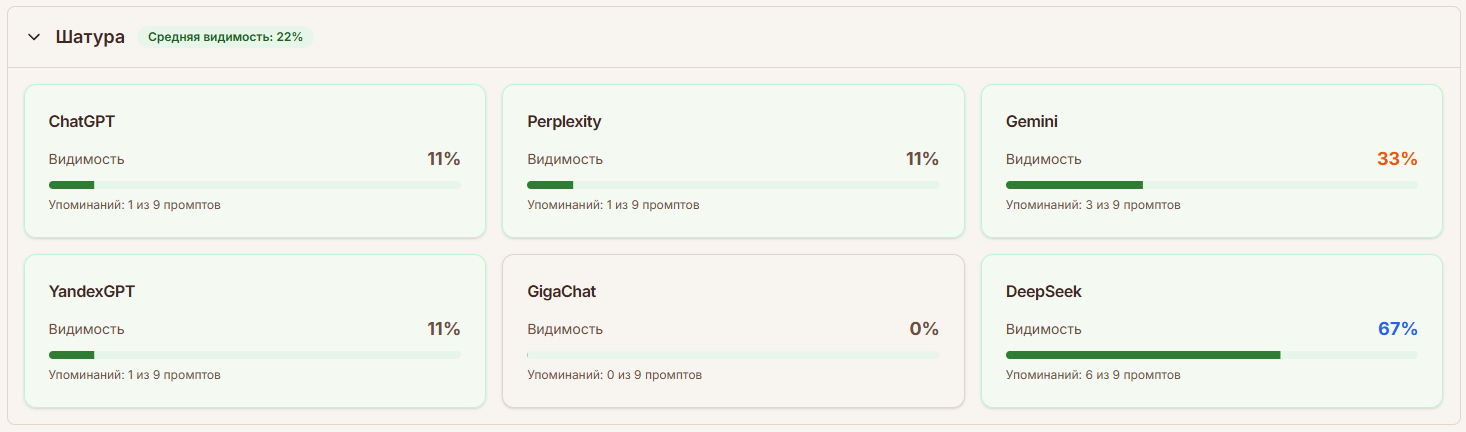
Task: Collapse the Шатура section chevron
Action: coord(35,37)
